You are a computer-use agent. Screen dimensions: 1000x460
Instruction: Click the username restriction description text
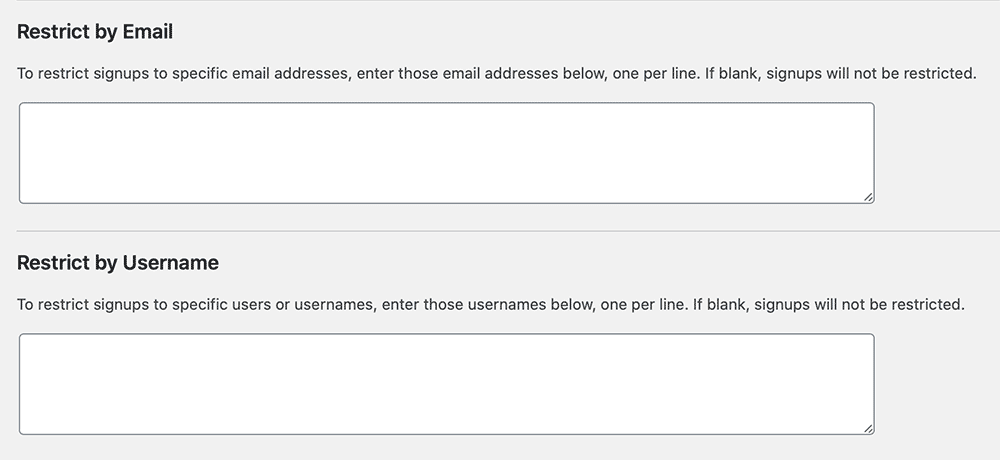[490, 305]
